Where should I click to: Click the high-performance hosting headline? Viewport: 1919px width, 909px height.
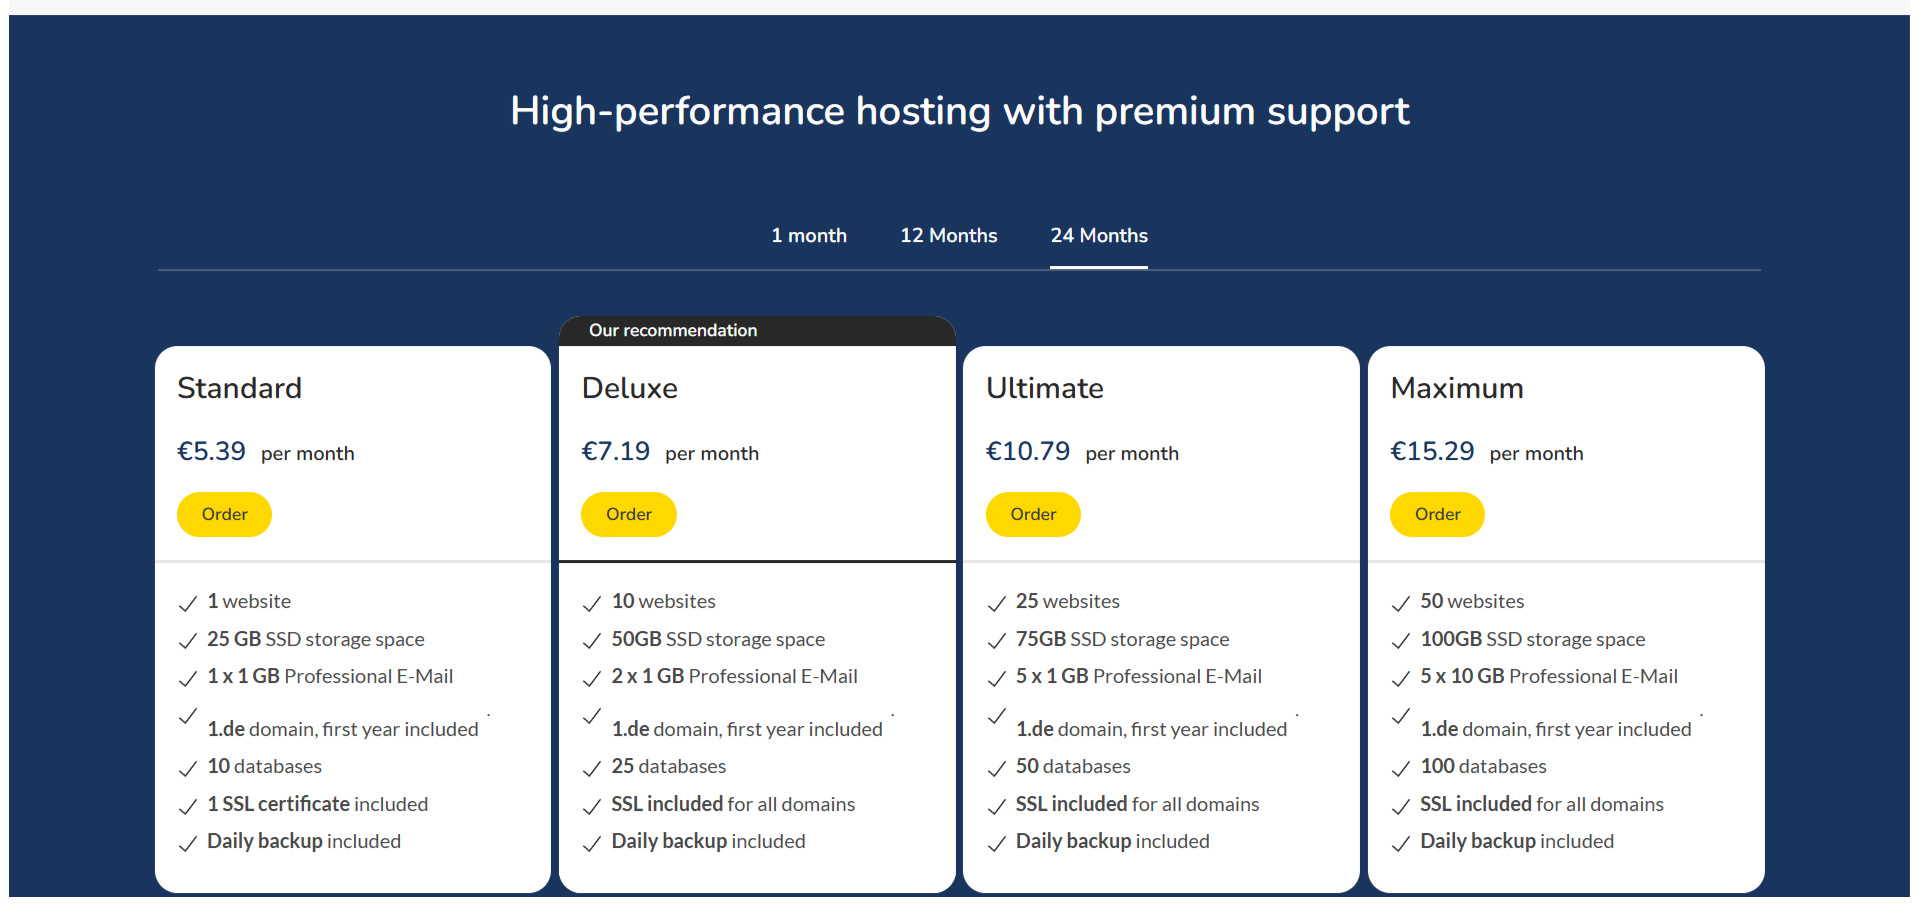click(x=959, y=111)
